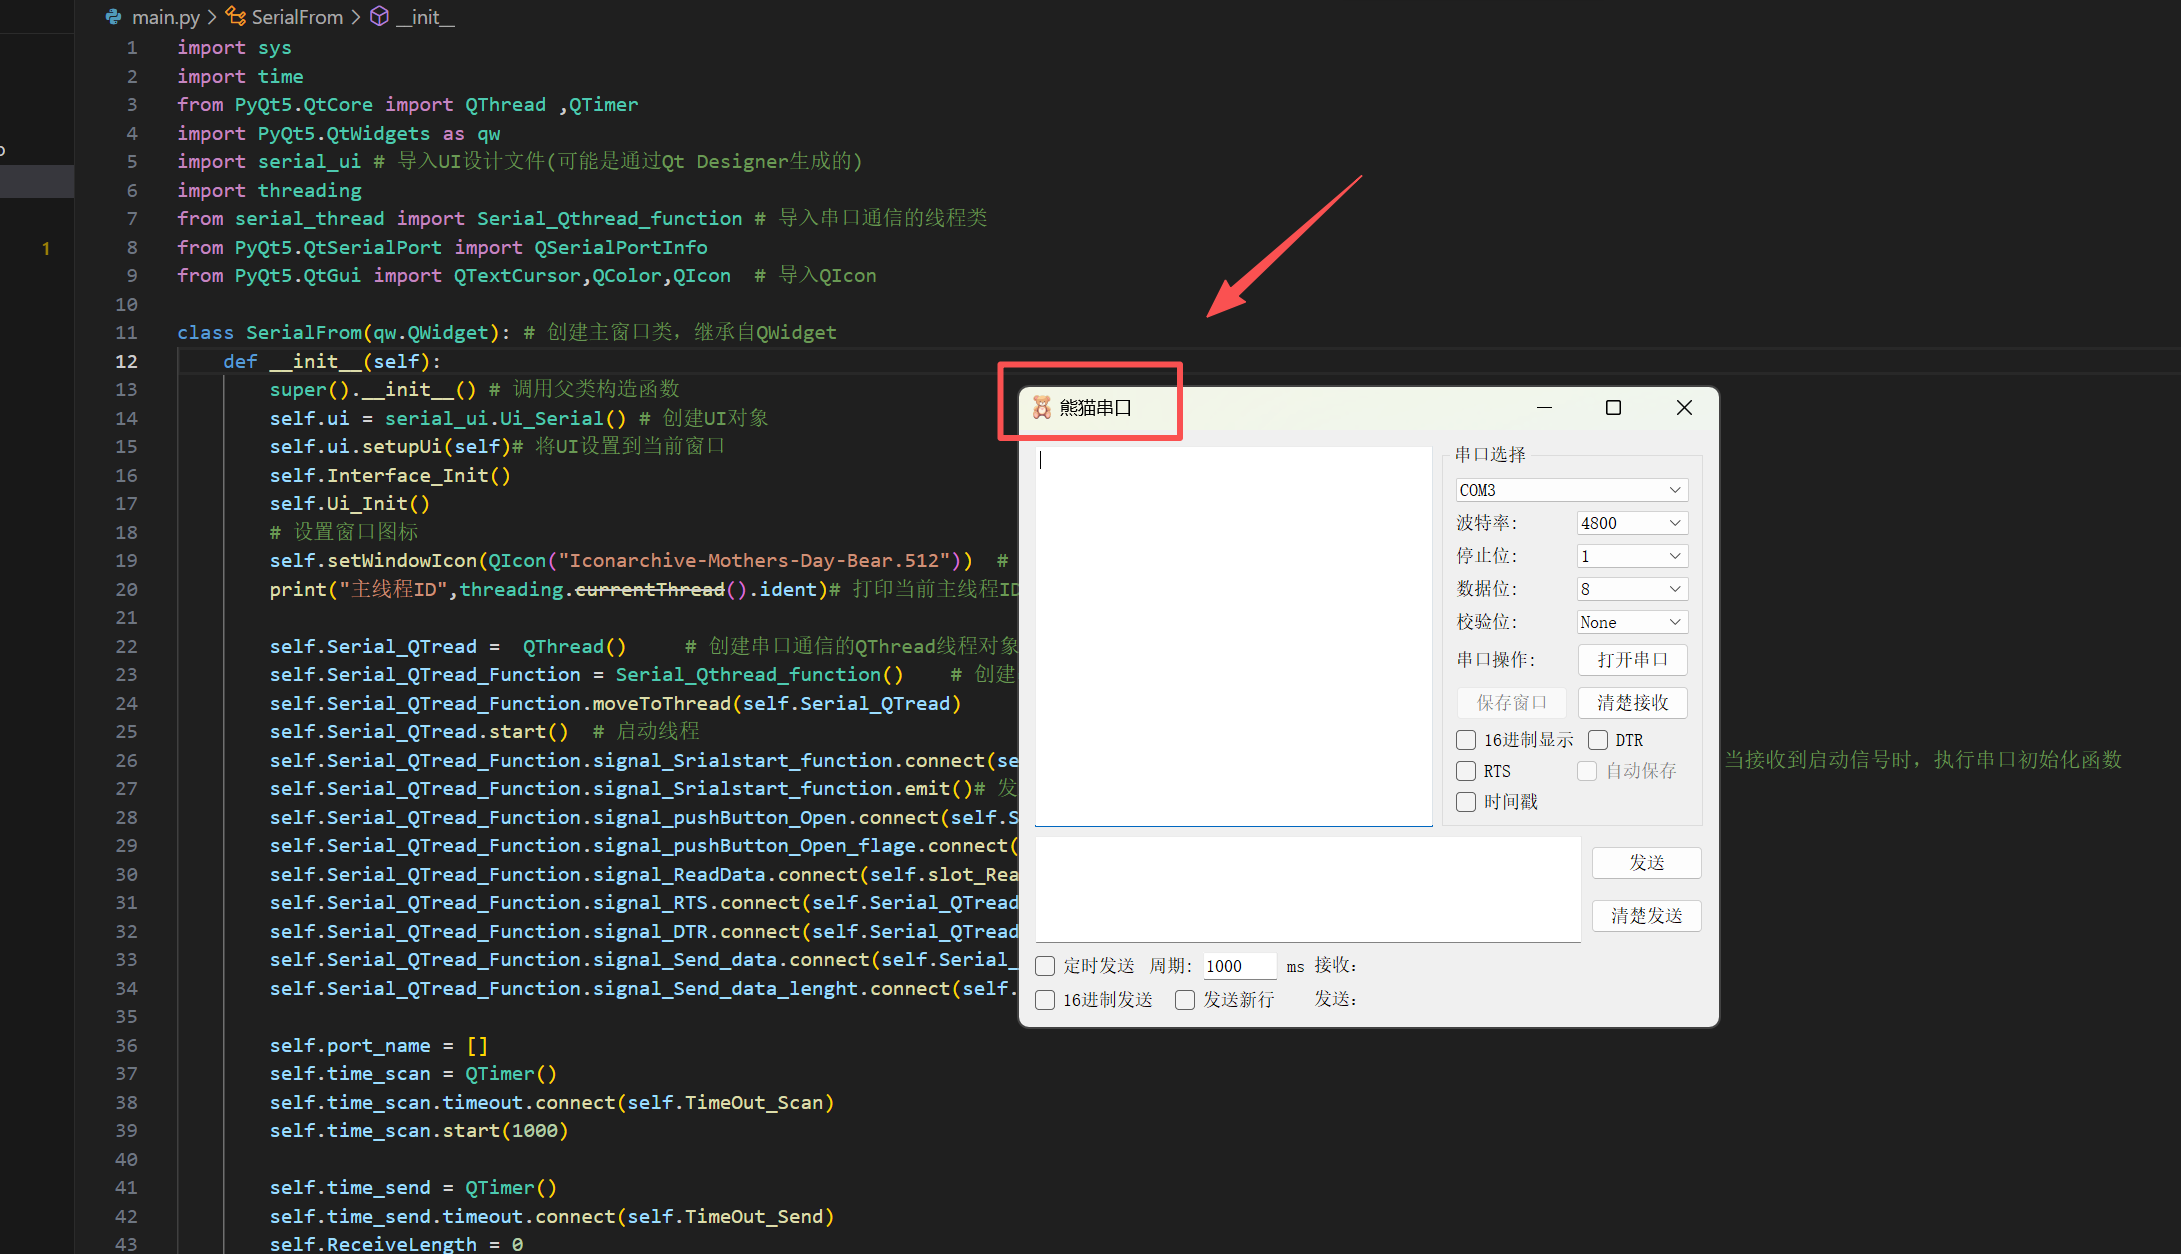The width and height of the screenshot is (2181, 1254).
Task: Open the COM3 port dropdown
Action: (x=1571, y=490)
